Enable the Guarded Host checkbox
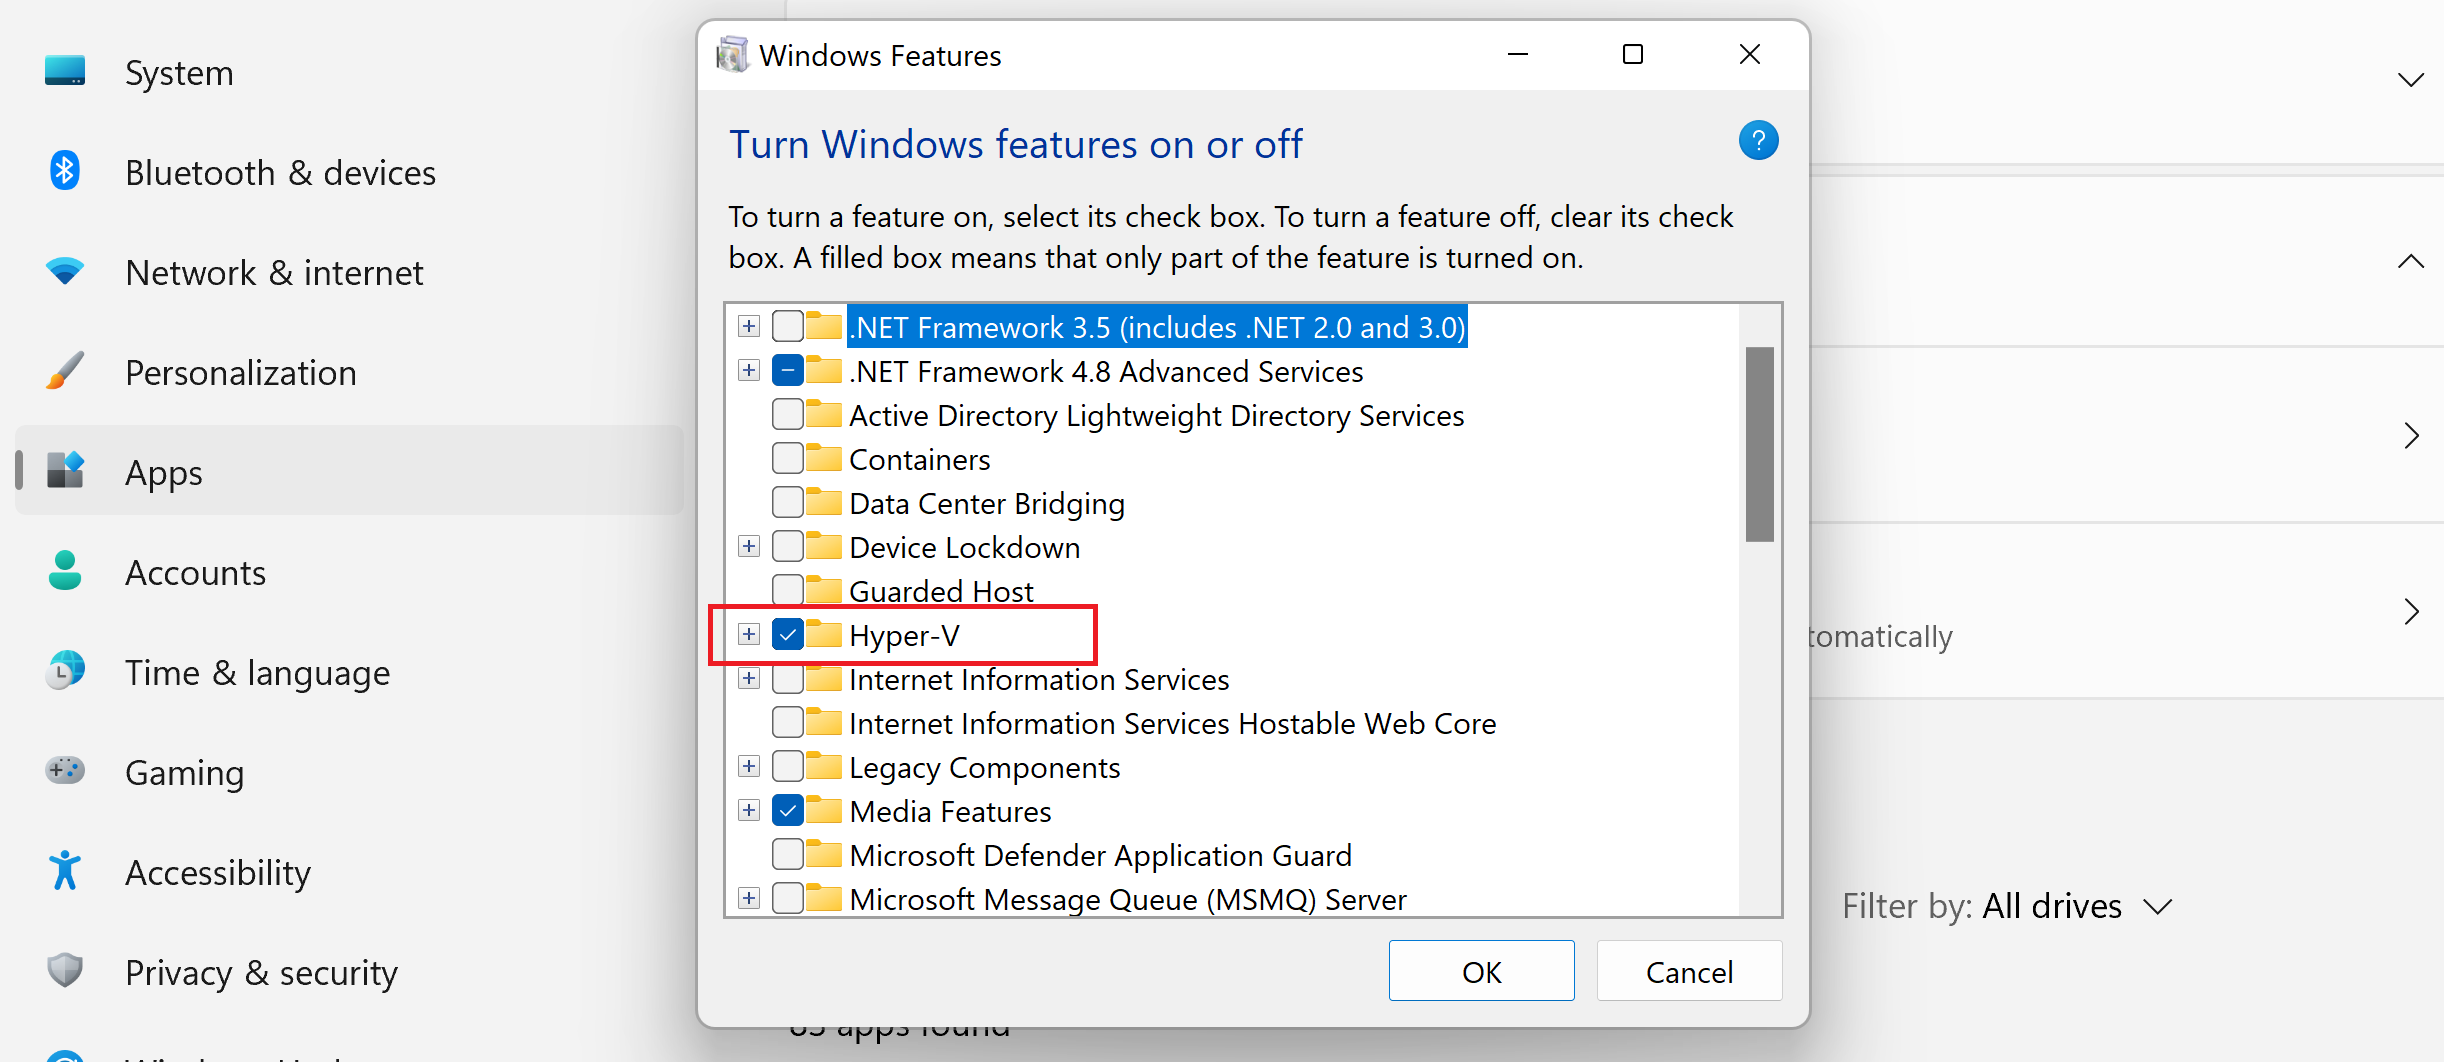 click(x=788, y=590)
